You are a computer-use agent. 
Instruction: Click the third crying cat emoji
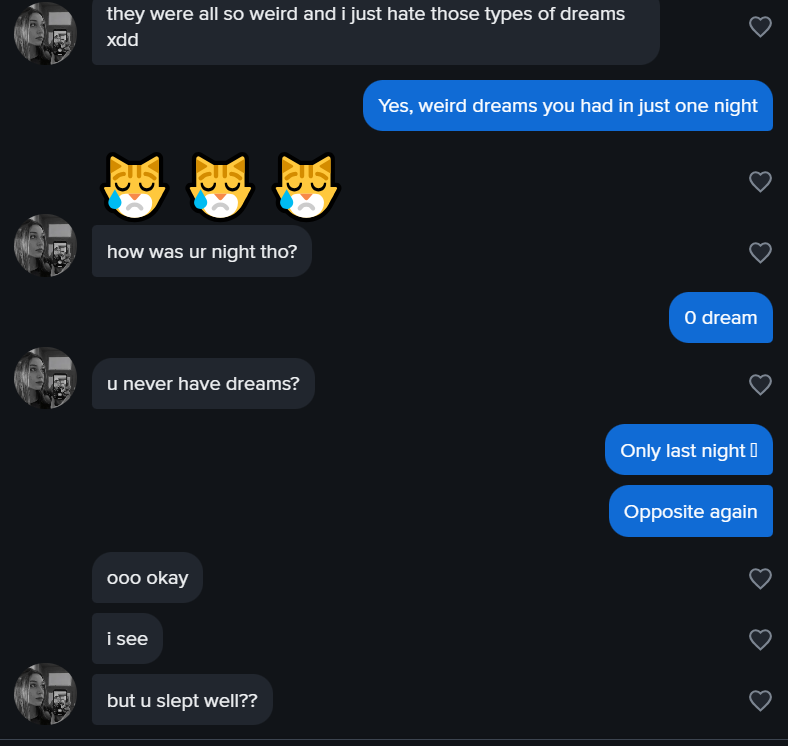pos(306,186)
